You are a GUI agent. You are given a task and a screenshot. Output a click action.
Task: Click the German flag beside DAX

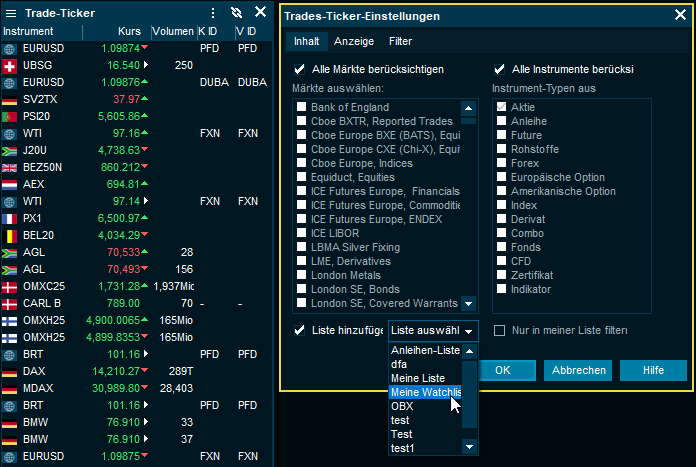pos(10,371)
